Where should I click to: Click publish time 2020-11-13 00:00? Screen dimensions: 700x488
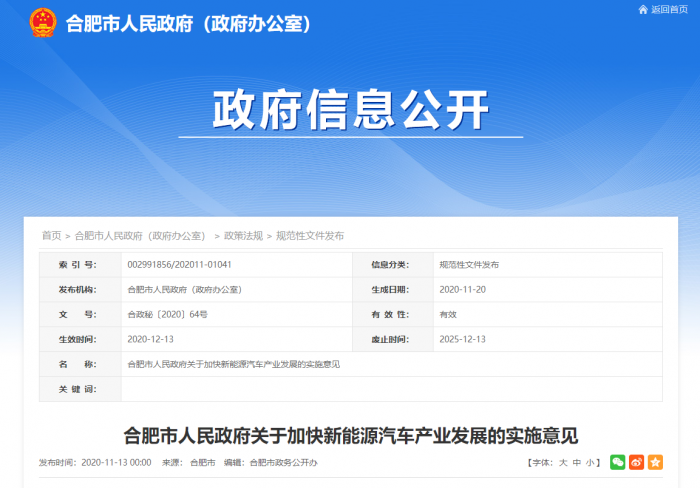[116, 463]
